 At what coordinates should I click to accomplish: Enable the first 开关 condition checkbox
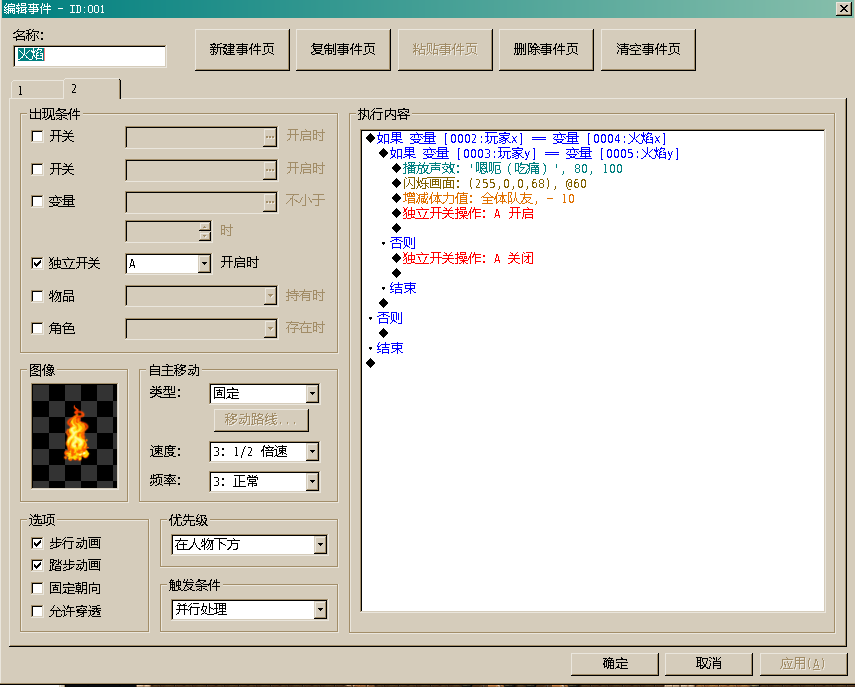tap(37, 136)
